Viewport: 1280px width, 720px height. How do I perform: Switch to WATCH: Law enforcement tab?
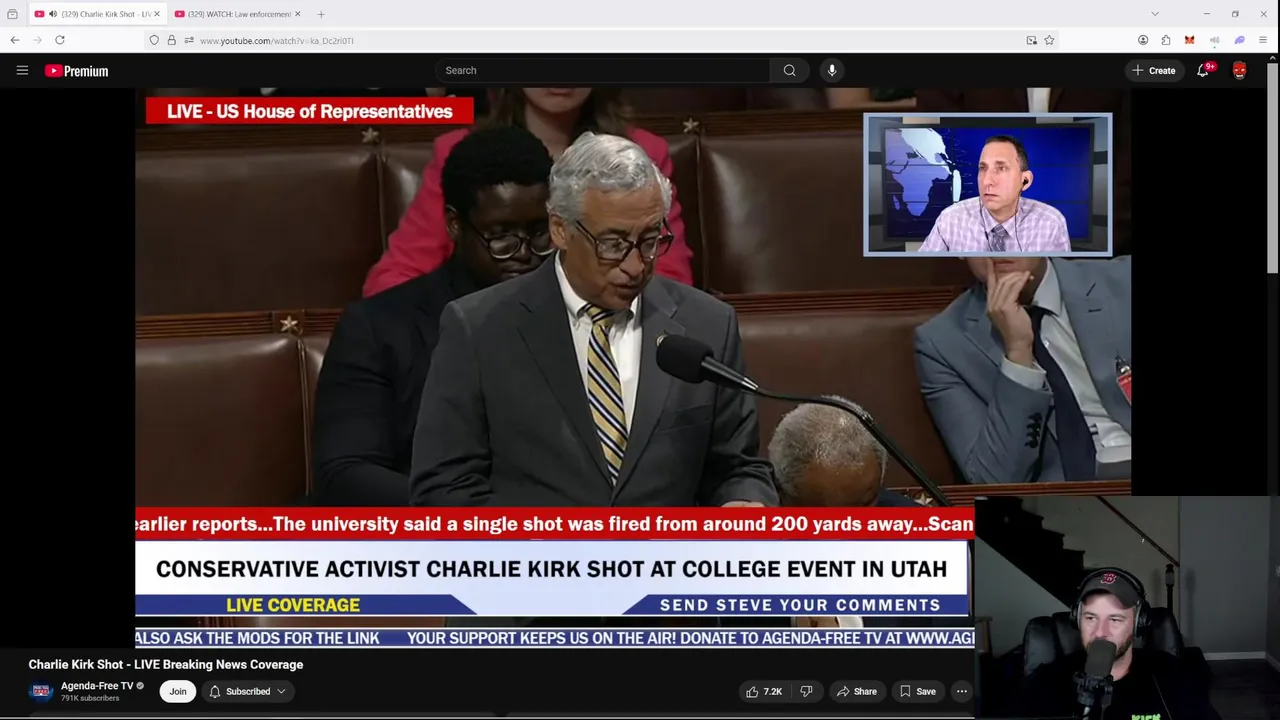[238, 14]
